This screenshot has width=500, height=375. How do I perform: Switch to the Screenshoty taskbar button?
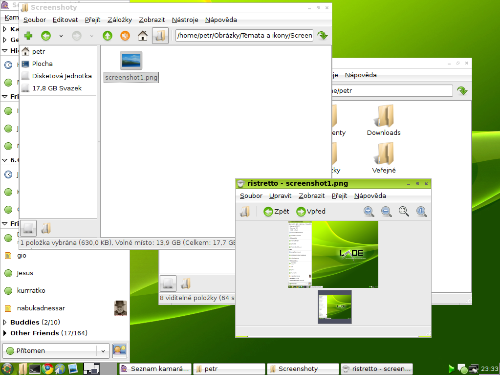303,369
